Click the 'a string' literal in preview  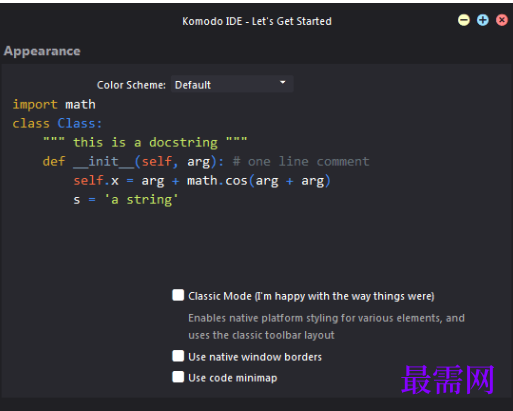tap(142, 200)
